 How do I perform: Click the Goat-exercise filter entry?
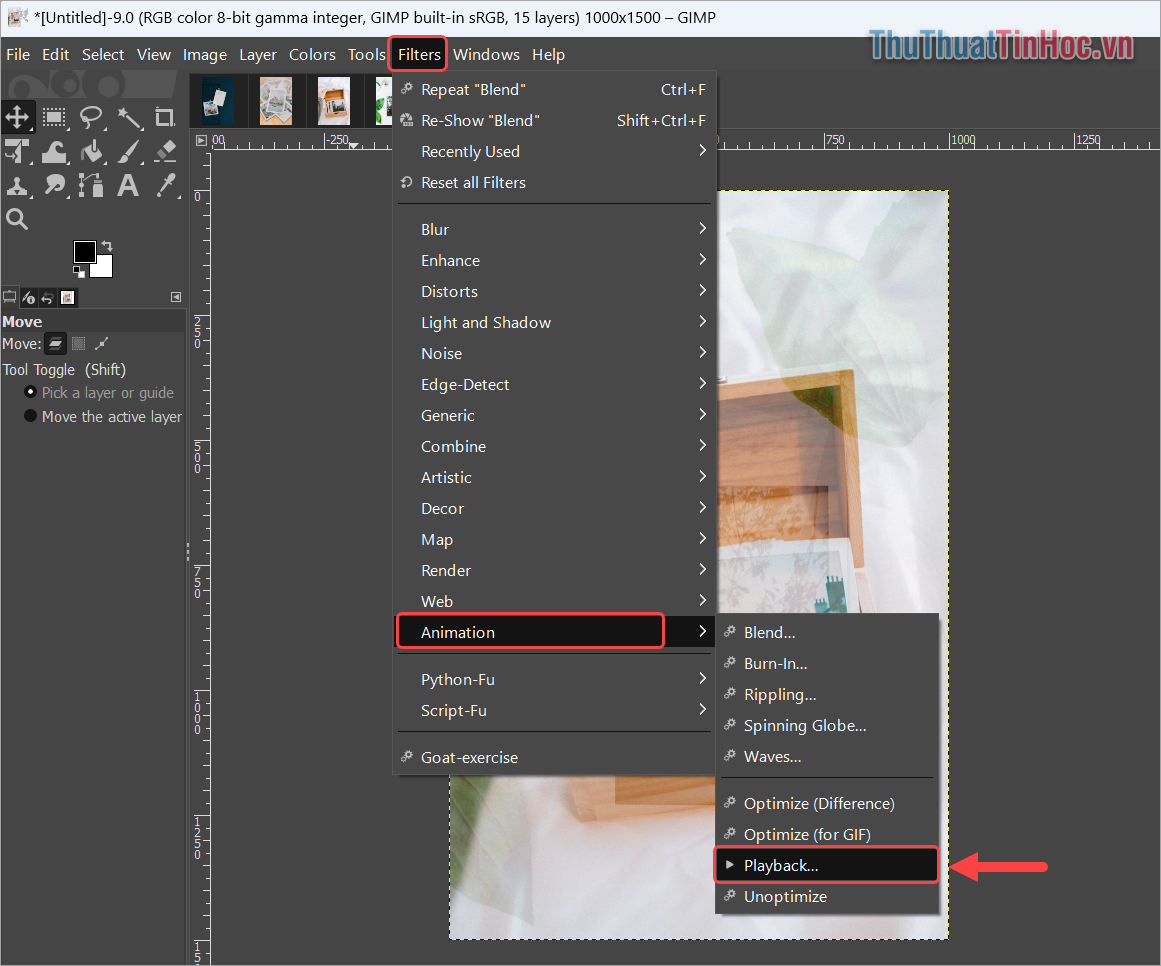pos(554,757)
